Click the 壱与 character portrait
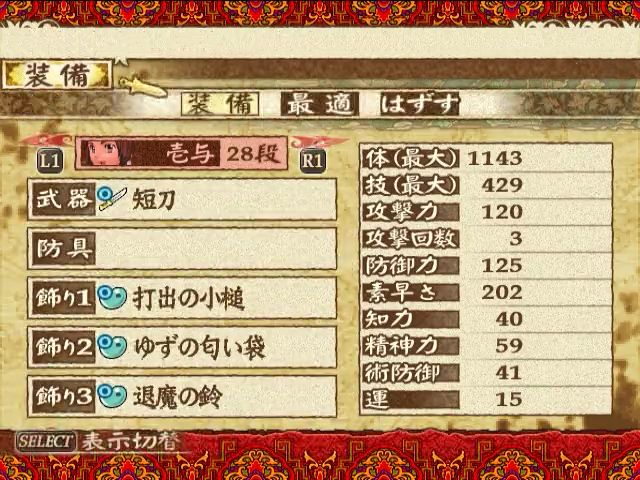640x480 pixels. coord(104,153)
